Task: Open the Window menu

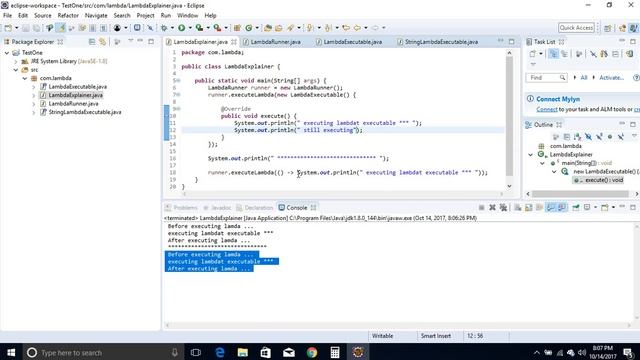Action: 187,16
